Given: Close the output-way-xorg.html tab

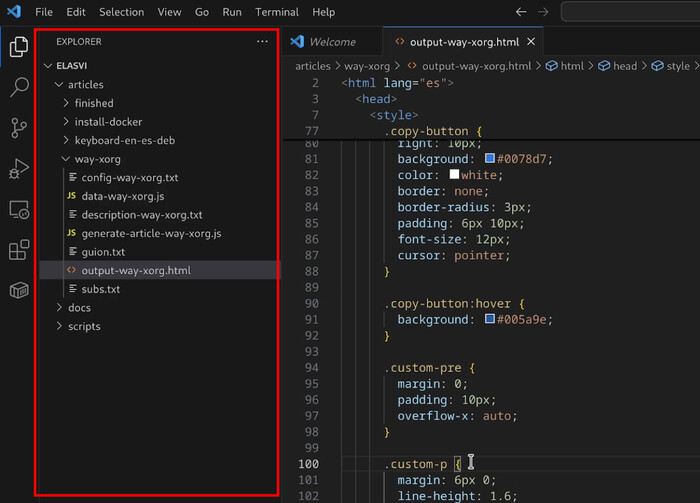Looking at the screenshot, I should (531, 42).
